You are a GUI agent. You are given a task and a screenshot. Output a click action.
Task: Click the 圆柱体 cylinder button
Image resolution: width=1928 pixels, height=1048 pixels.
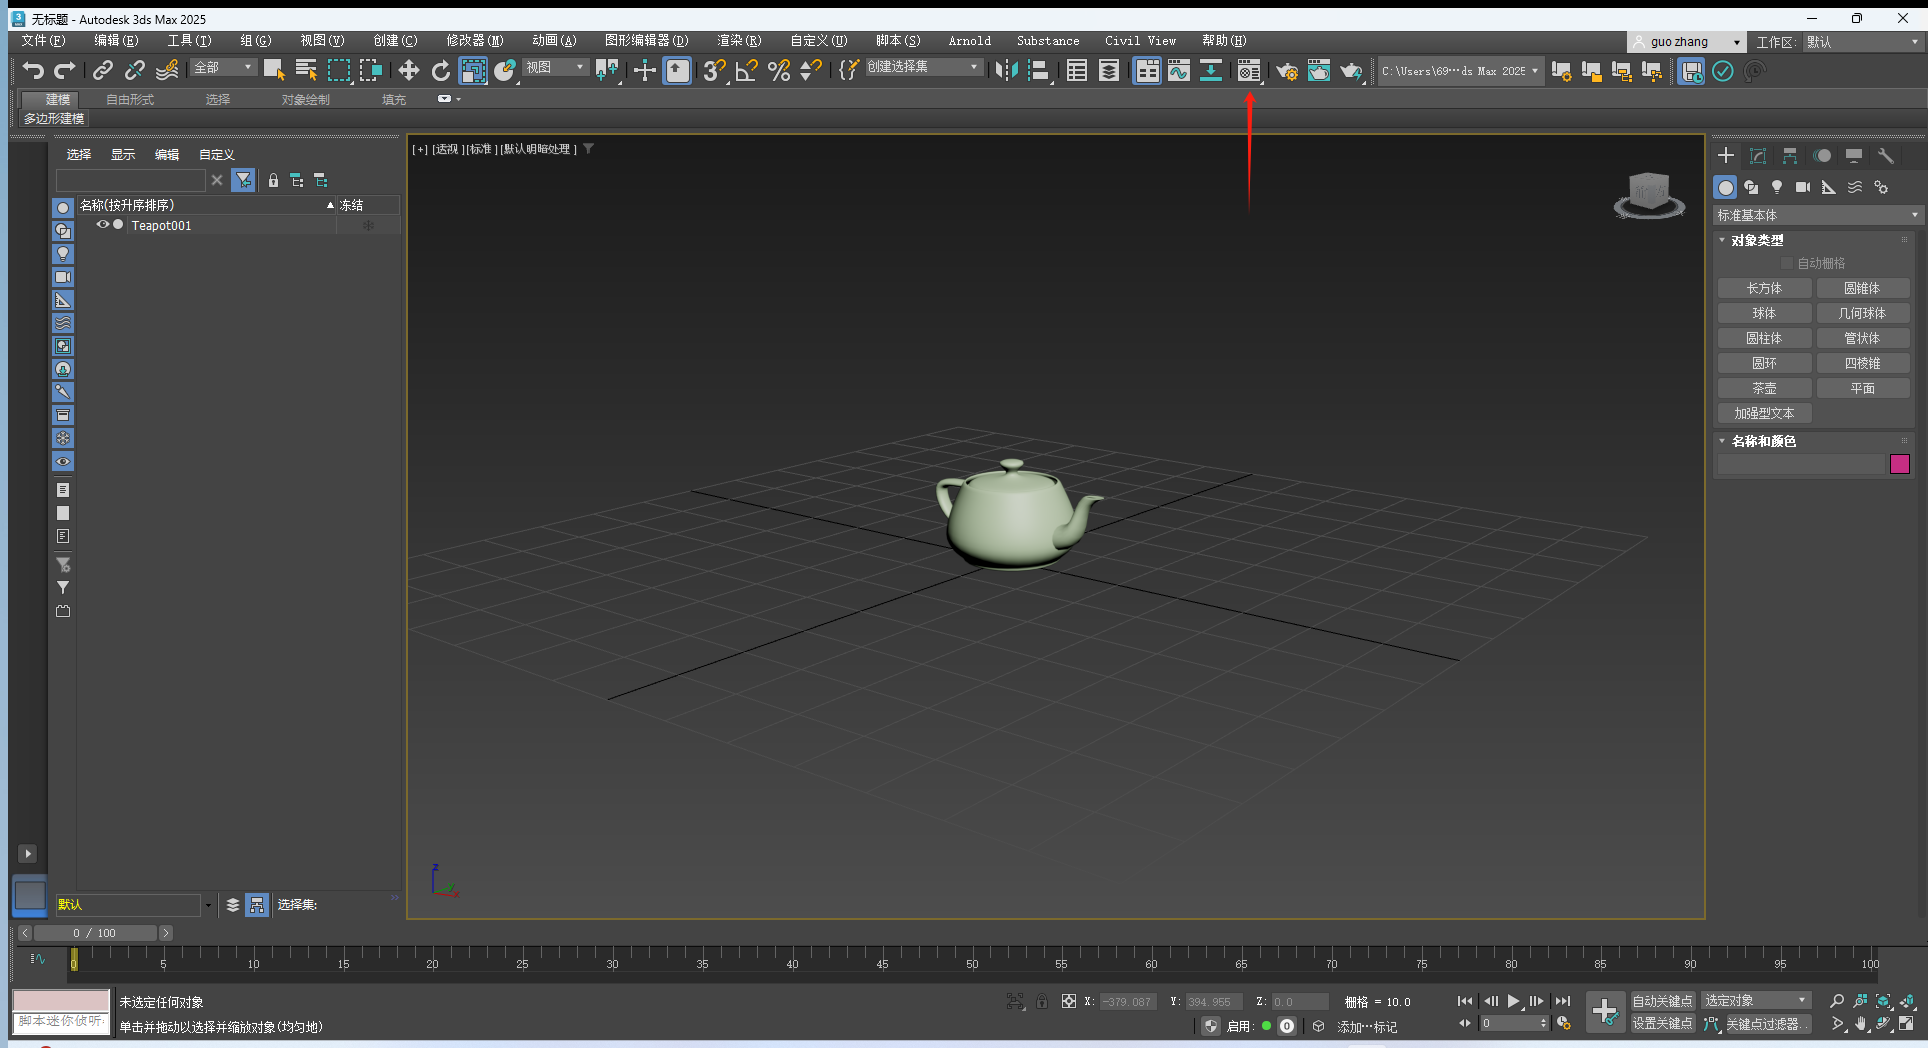tap(1764, 338)
